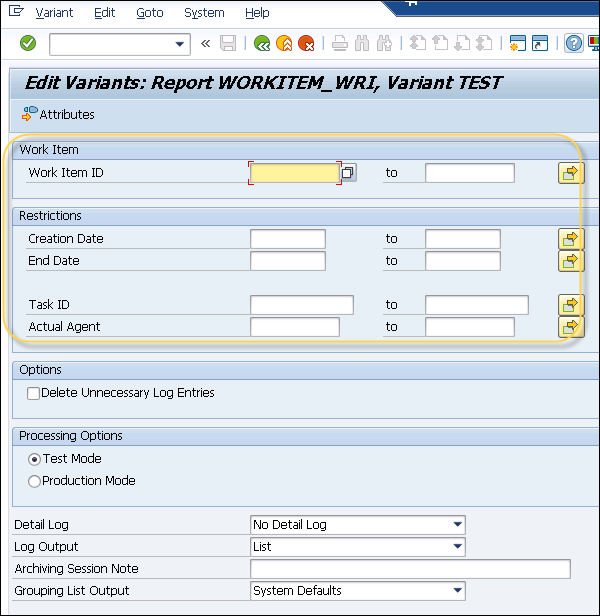Expand the Grouping List Output dropdown
This screenshot has width=600, height=616.
coord(458,591)
